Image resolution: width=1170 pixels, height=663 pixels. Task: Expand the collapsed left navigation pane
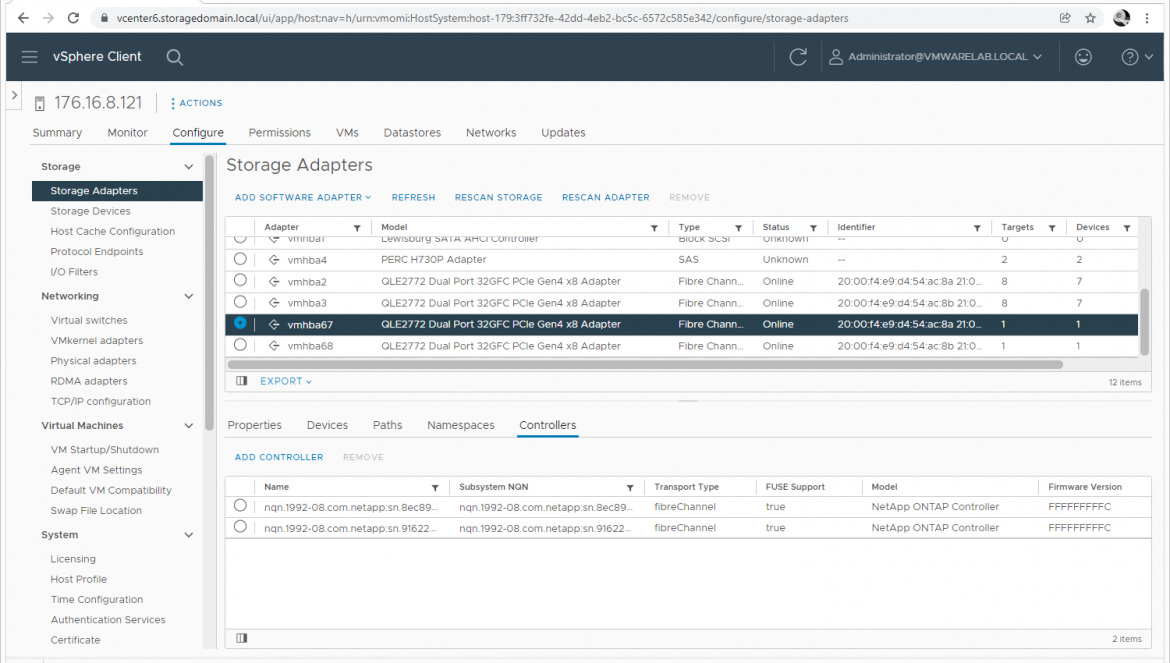14,95
